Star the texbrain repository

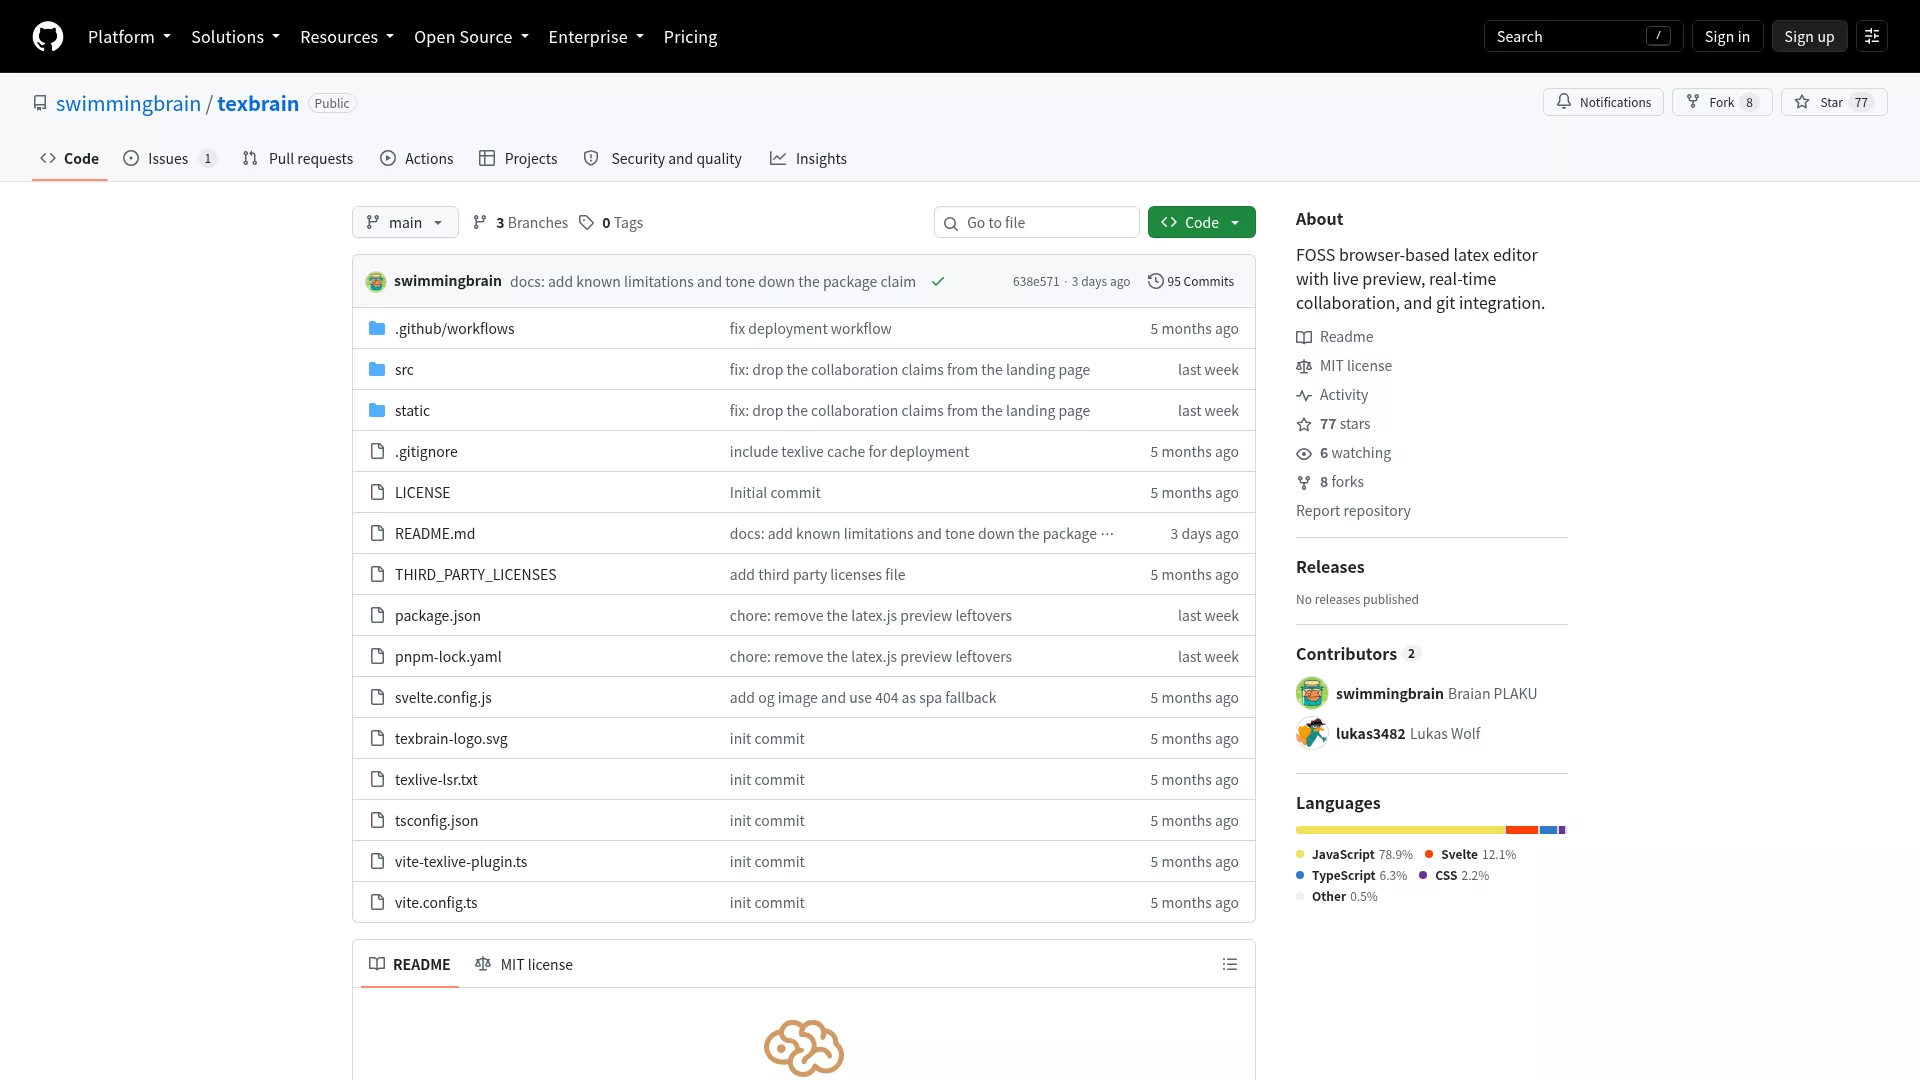pyautogui.click(x=1834, y=102)
